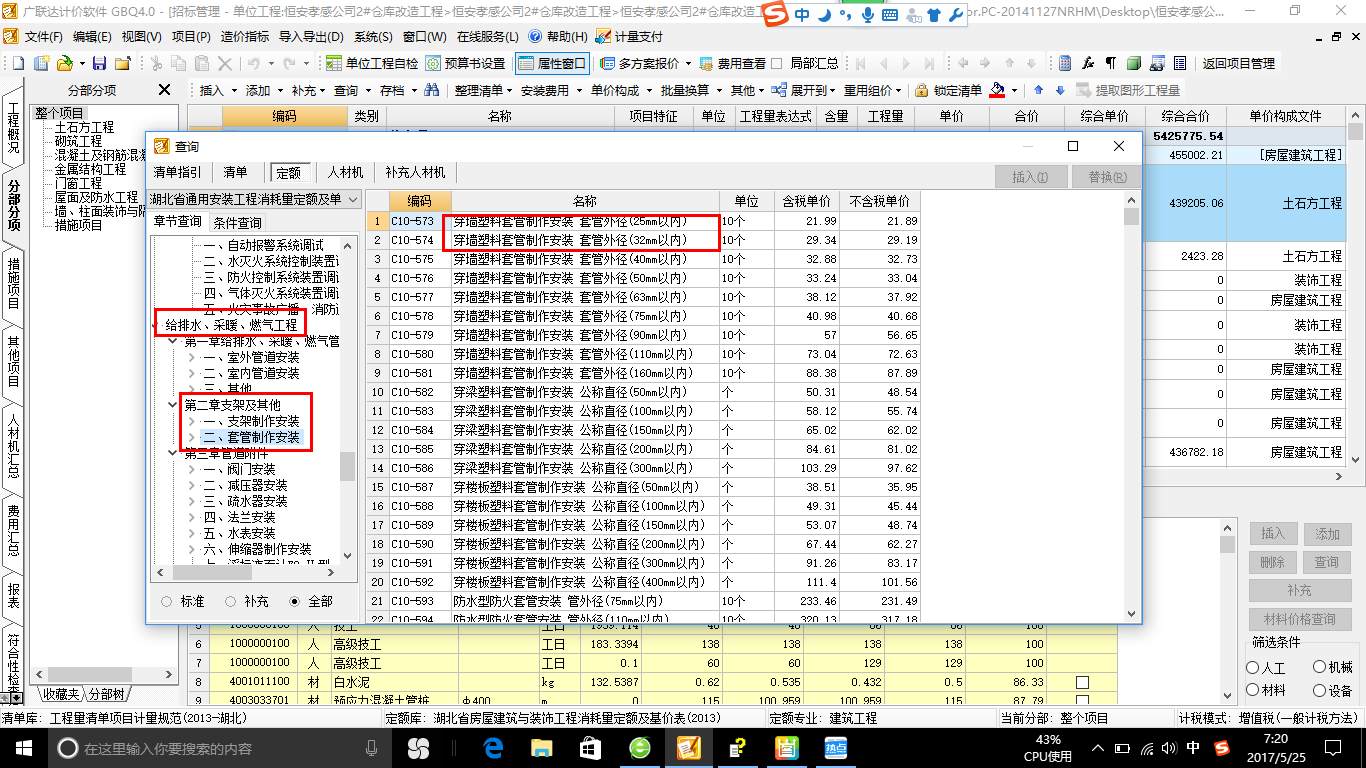
Task: Click Windows search box in taskbar
Action: [x=218, y=747]
